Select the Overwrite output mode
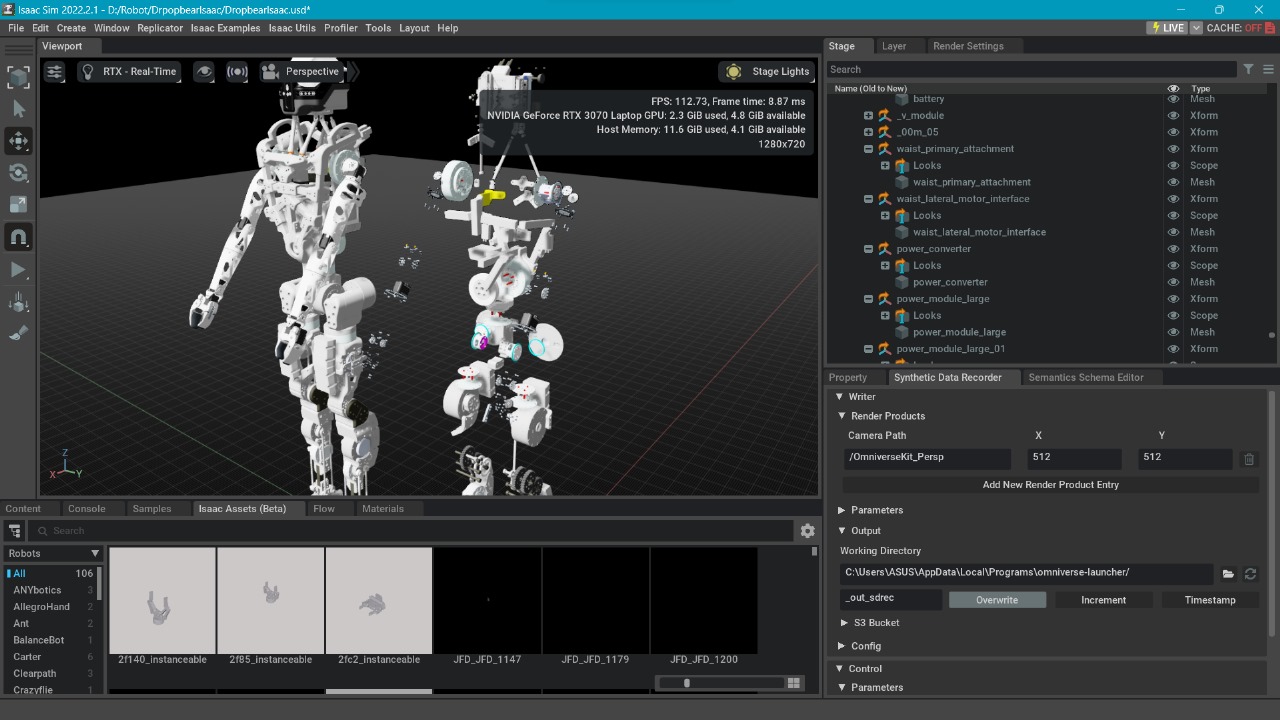 point(997,600)
